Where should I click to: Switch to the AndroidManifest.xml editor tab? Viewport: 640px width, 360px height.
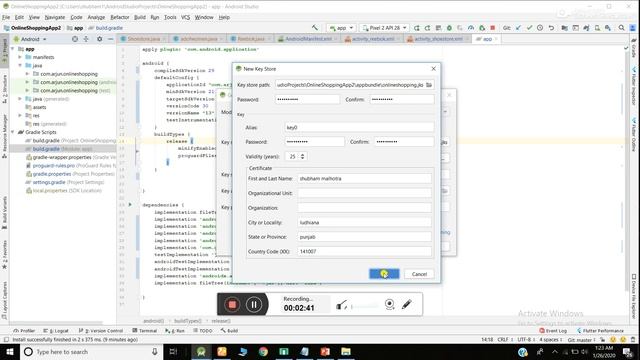308,39
